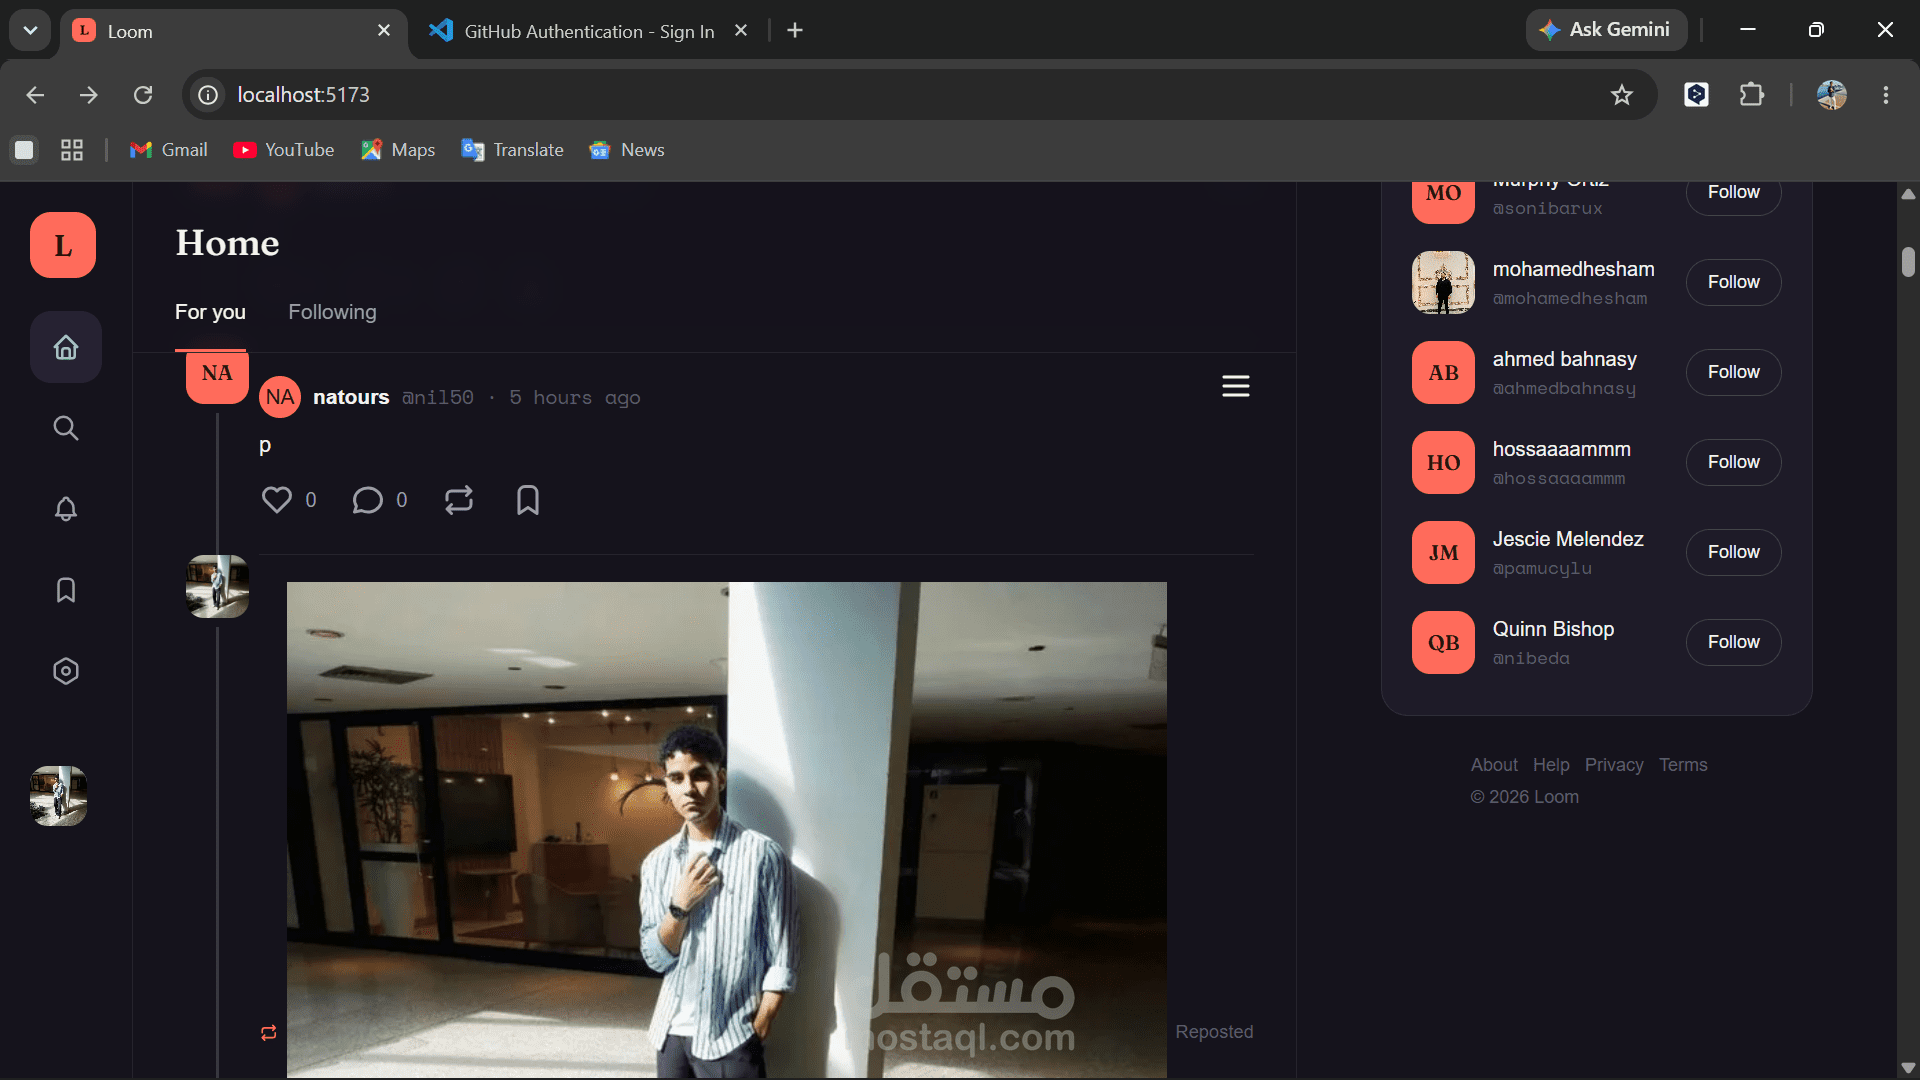The width and height of the screenshot is (1920, 1080).
Task: Open natours author name link
Action: 351,397
